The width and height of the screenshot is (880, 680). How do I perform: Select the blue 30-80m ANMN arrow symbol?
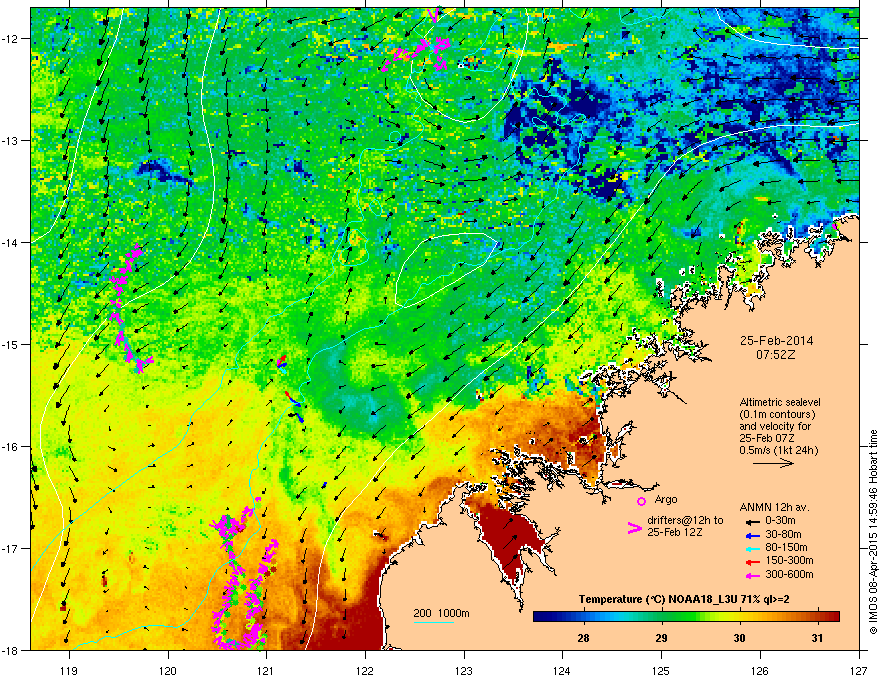point(752,535)
